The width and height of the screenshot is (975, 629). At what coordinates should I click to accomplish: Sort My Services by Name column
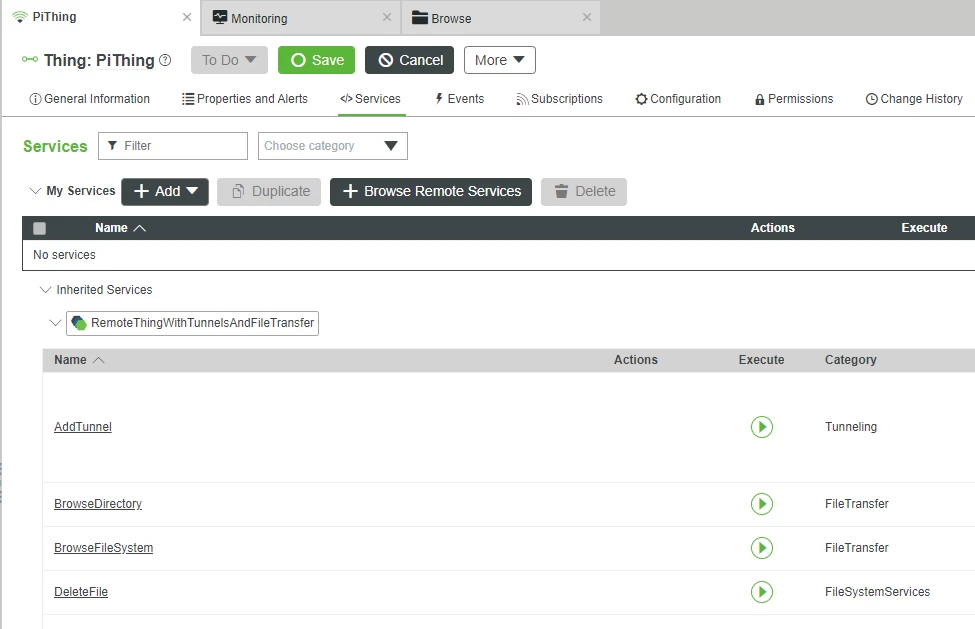click(x=120, y=228)
